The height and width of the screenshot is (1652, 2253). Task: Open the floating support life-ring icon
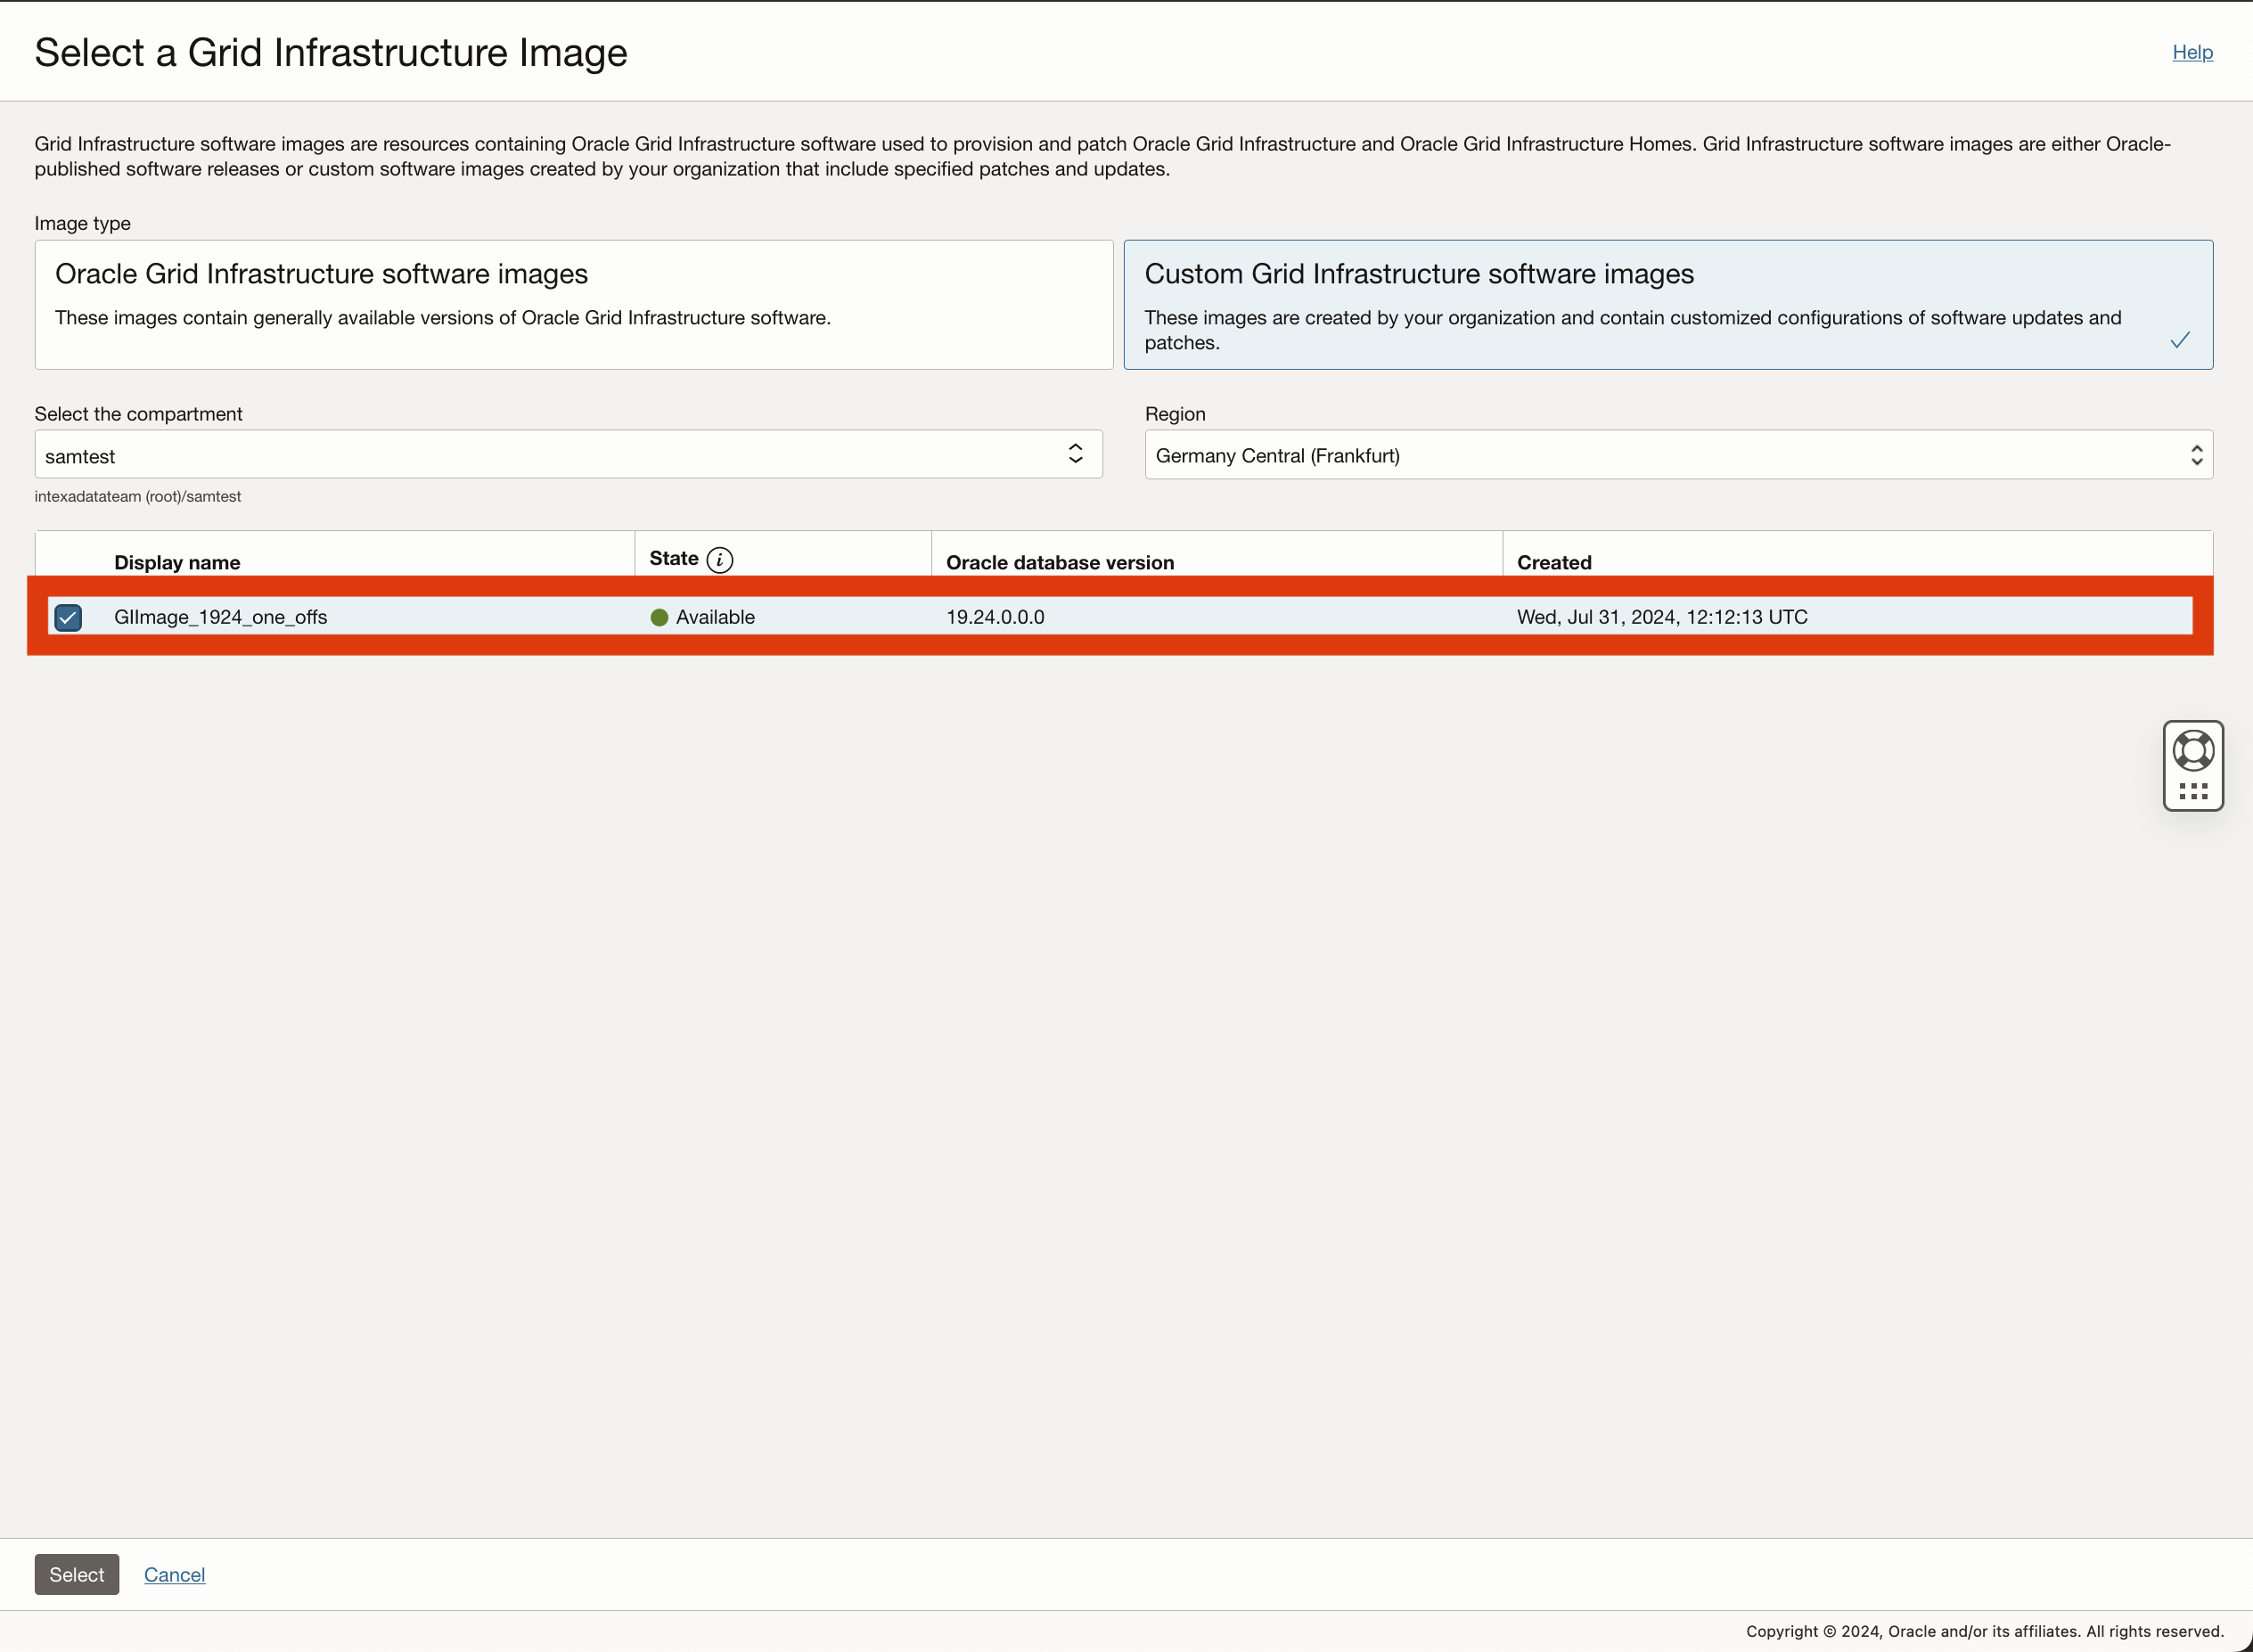2192,746
